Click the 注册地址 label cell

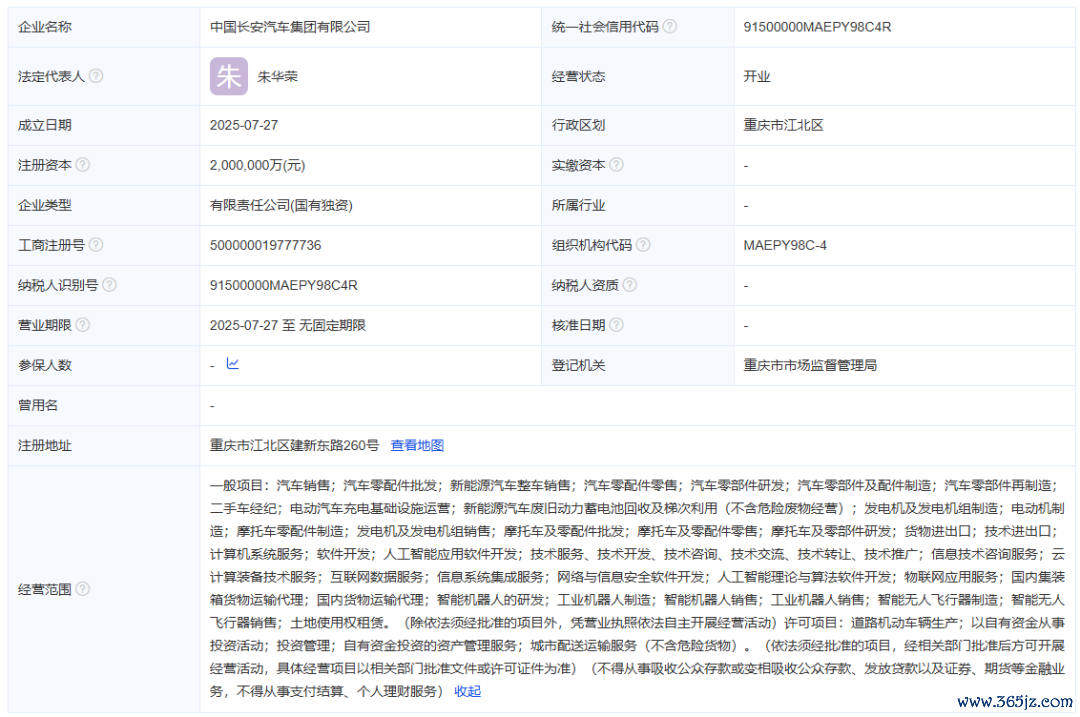[x=104, y=446]
